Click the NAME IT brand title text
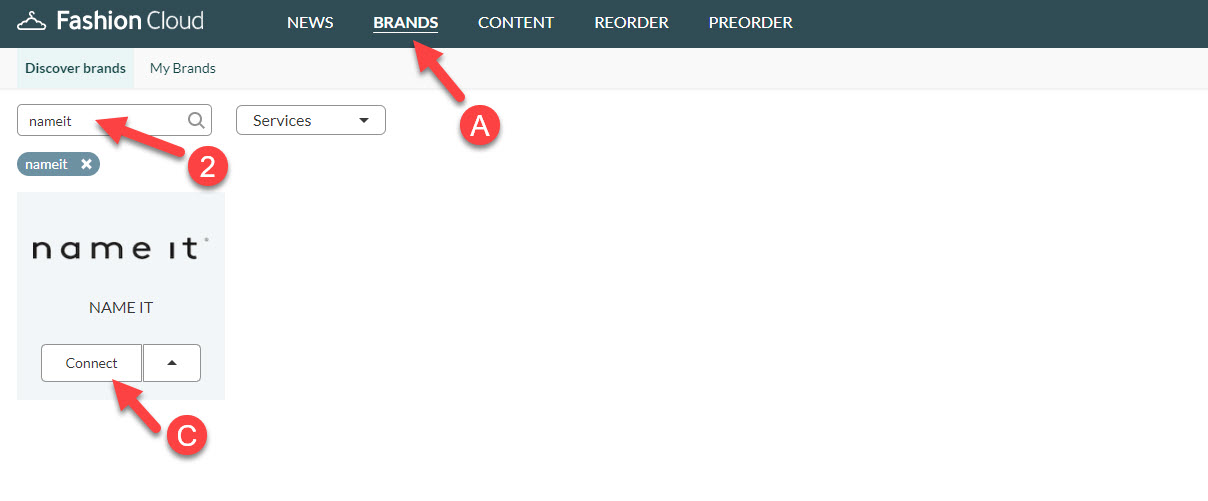Image resolution: width=1208 pixels, height=501 pixels. click(121, 308)
